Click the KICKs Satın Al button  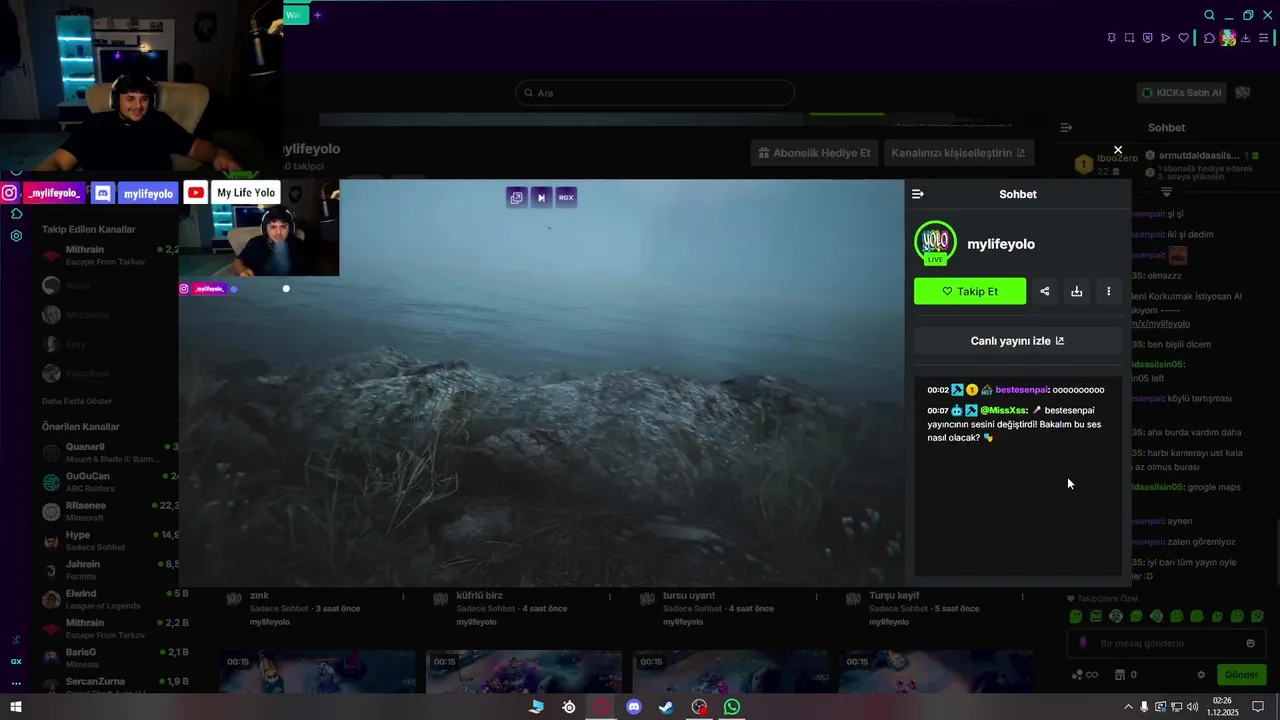(1181, 93)
